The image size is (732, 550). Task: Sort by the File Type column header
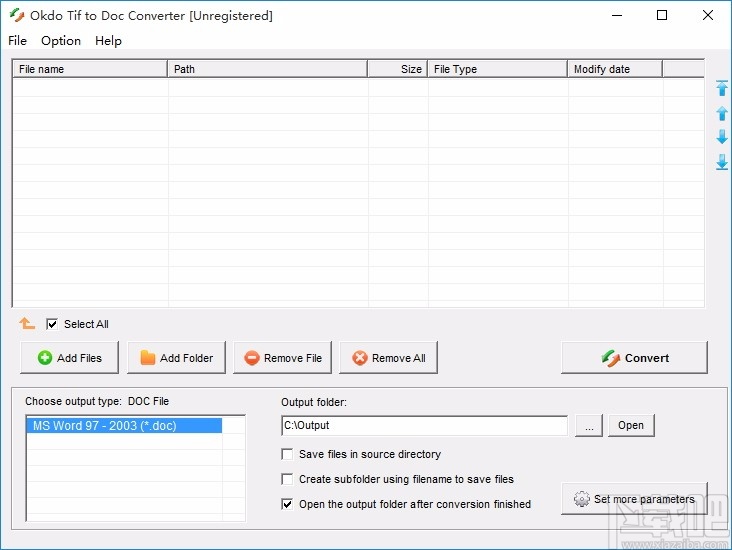[x=497, y=69]
